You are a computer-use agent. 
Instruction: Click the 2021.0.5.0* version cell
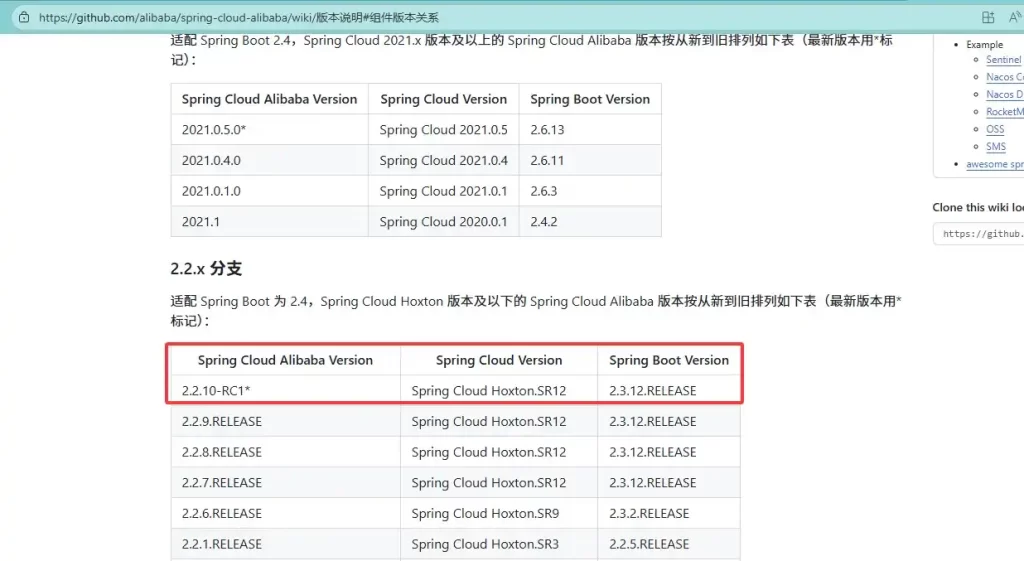point(214,130)
